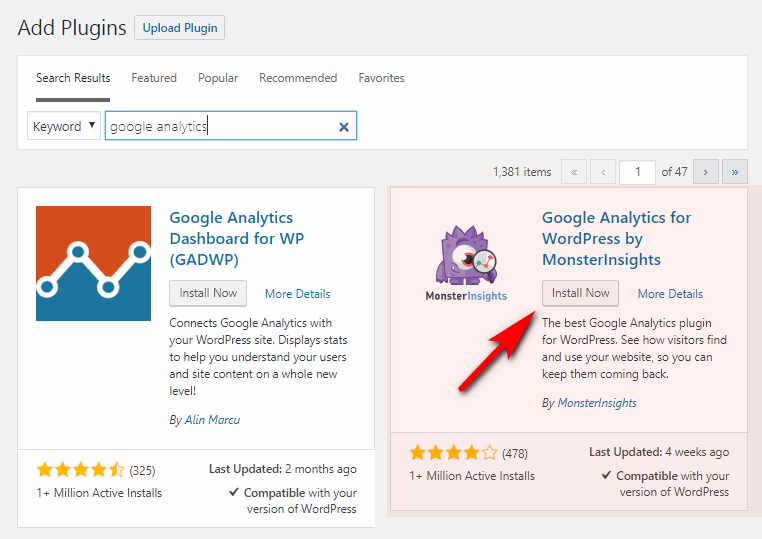
Task: Click the (325) ratings count
Action: coord(142,470)
